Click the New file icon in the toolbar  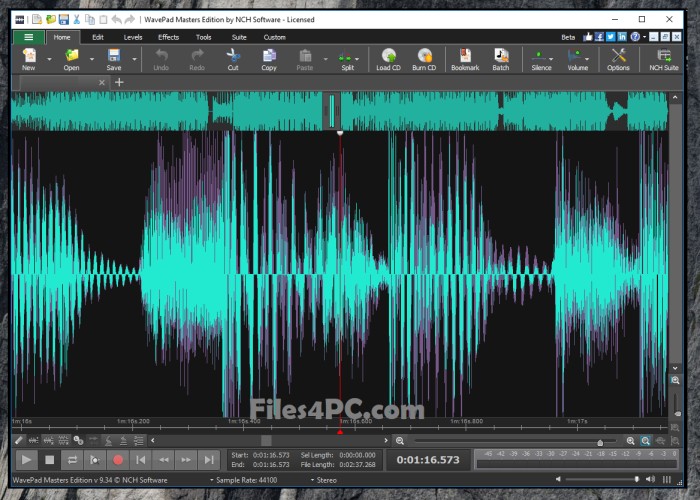(29, 56)
